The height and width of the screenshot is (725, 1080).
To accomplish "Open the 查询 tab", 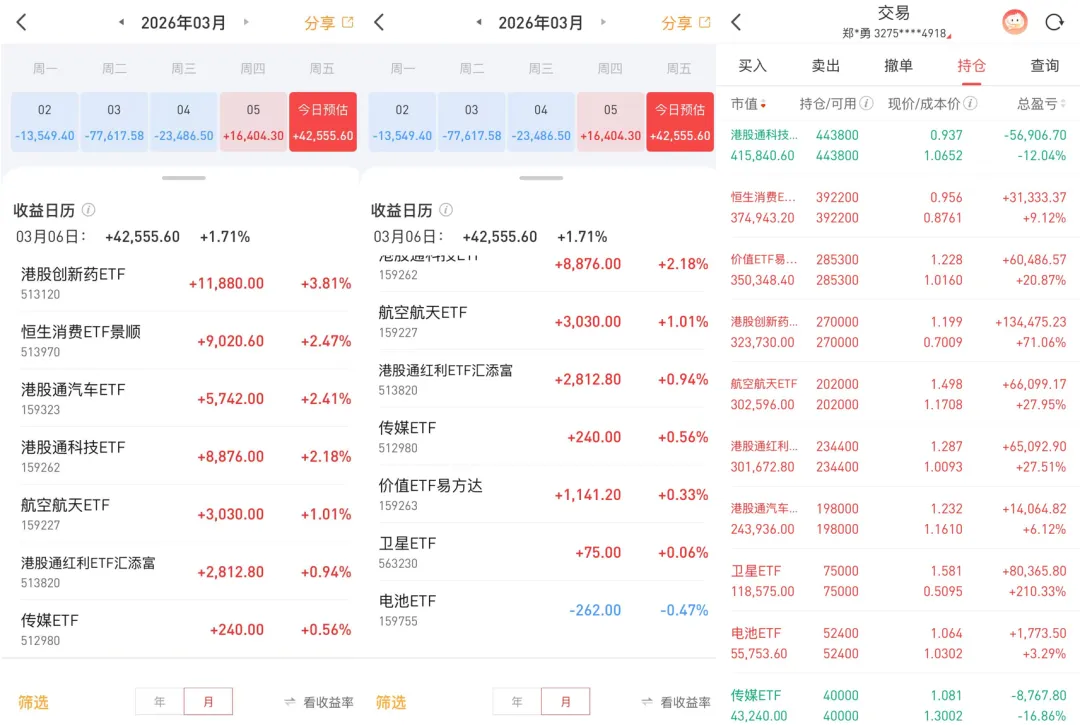I will tap(1044, 65).
